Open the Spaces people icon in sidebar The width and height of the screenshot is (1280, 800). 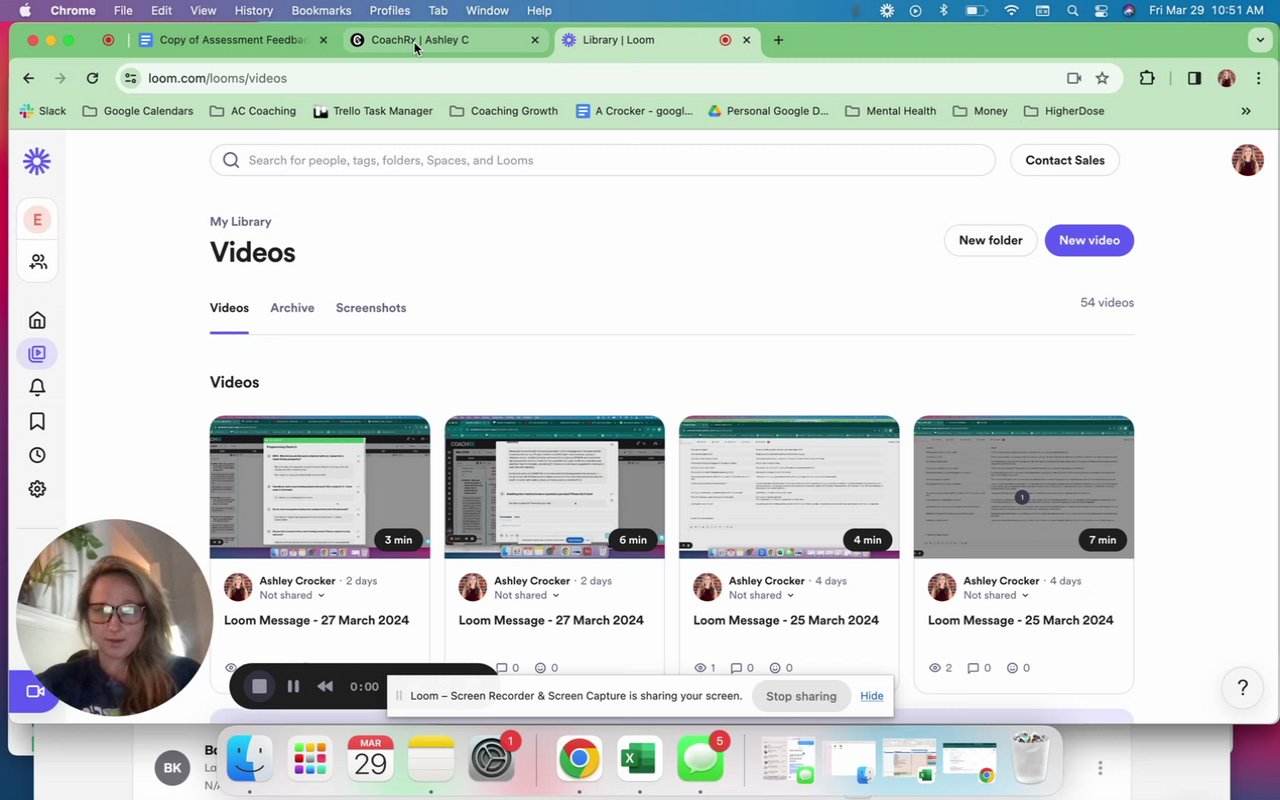38,261
